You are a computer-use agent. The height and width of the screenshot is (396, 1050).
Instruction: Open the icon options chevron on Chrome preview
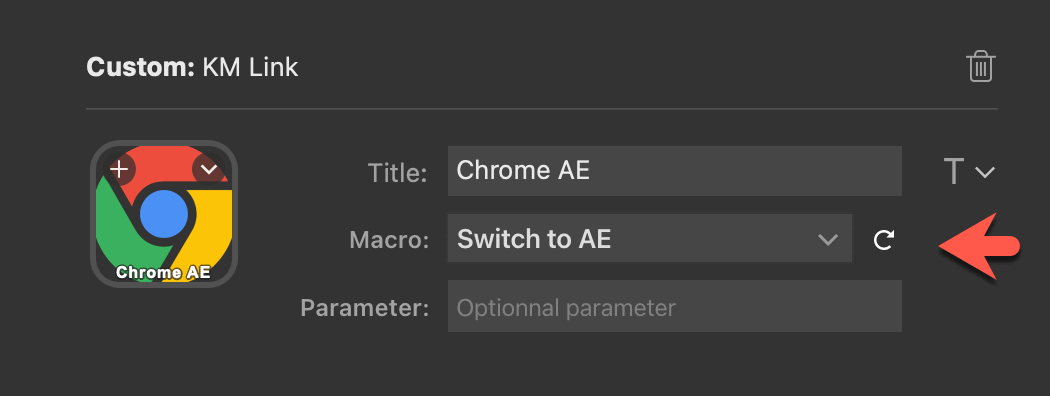tap(209, 169)
